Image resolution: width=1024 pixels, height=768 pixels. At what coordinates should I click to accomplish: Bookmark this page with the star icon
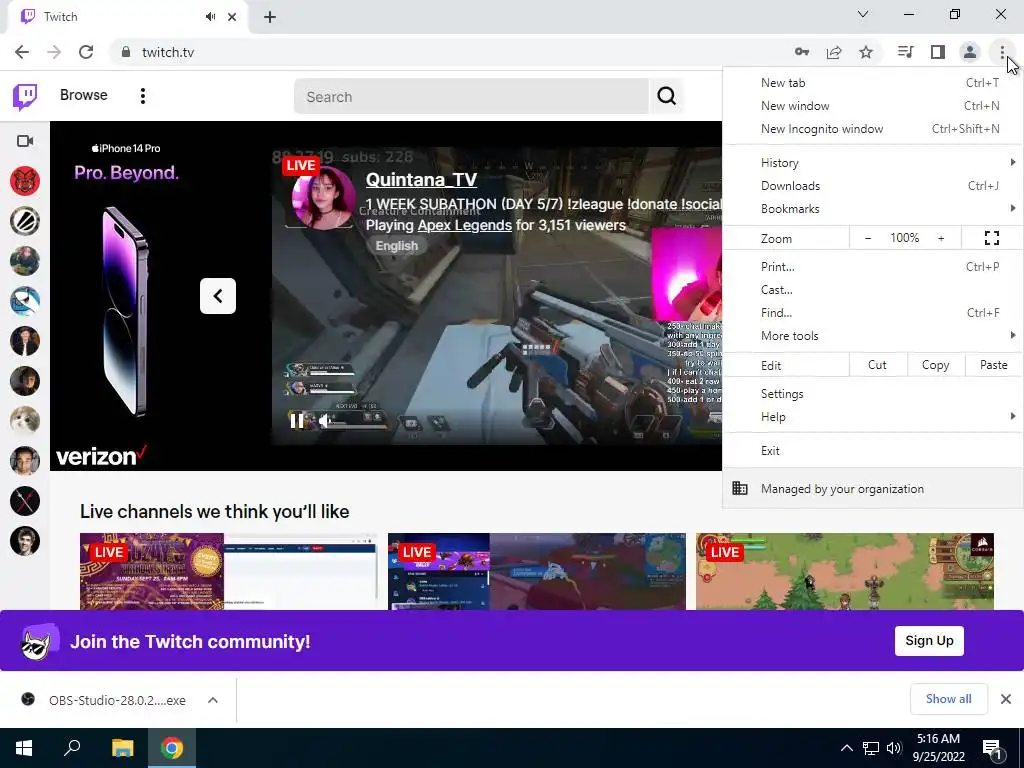[x=866, y=52]
